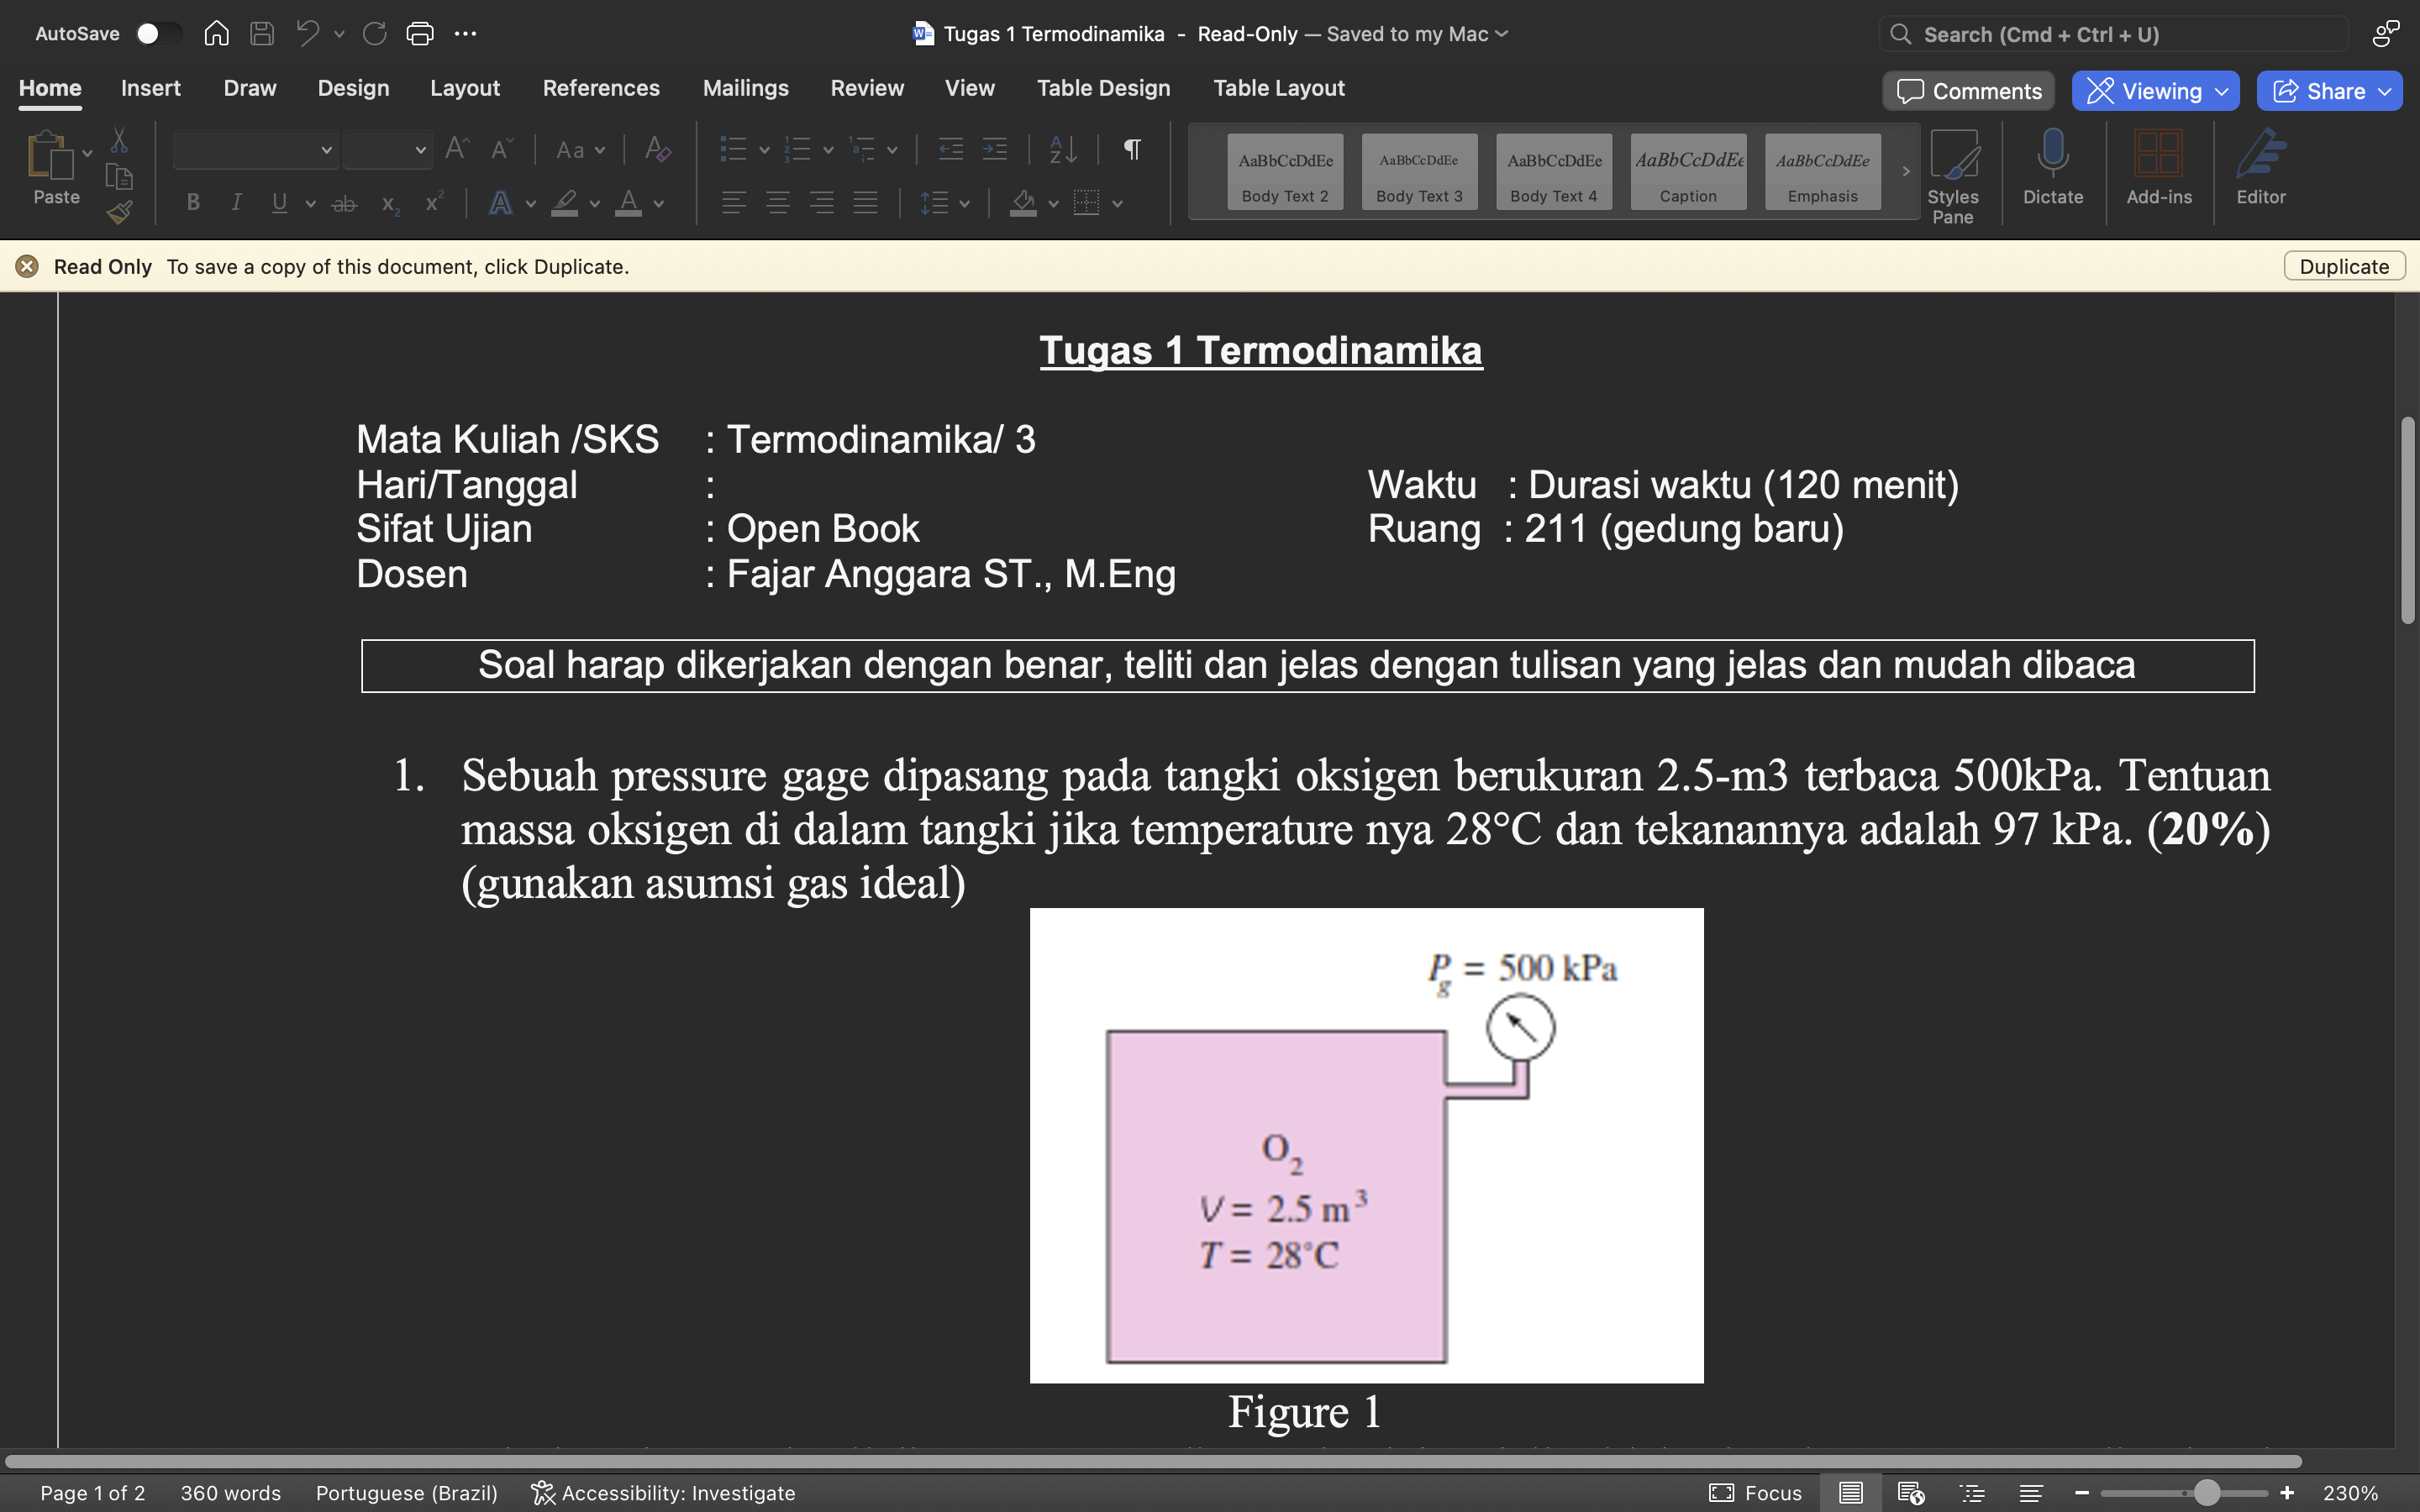
Task: Open the Insert ribbon tab
Action: (150, 88)
